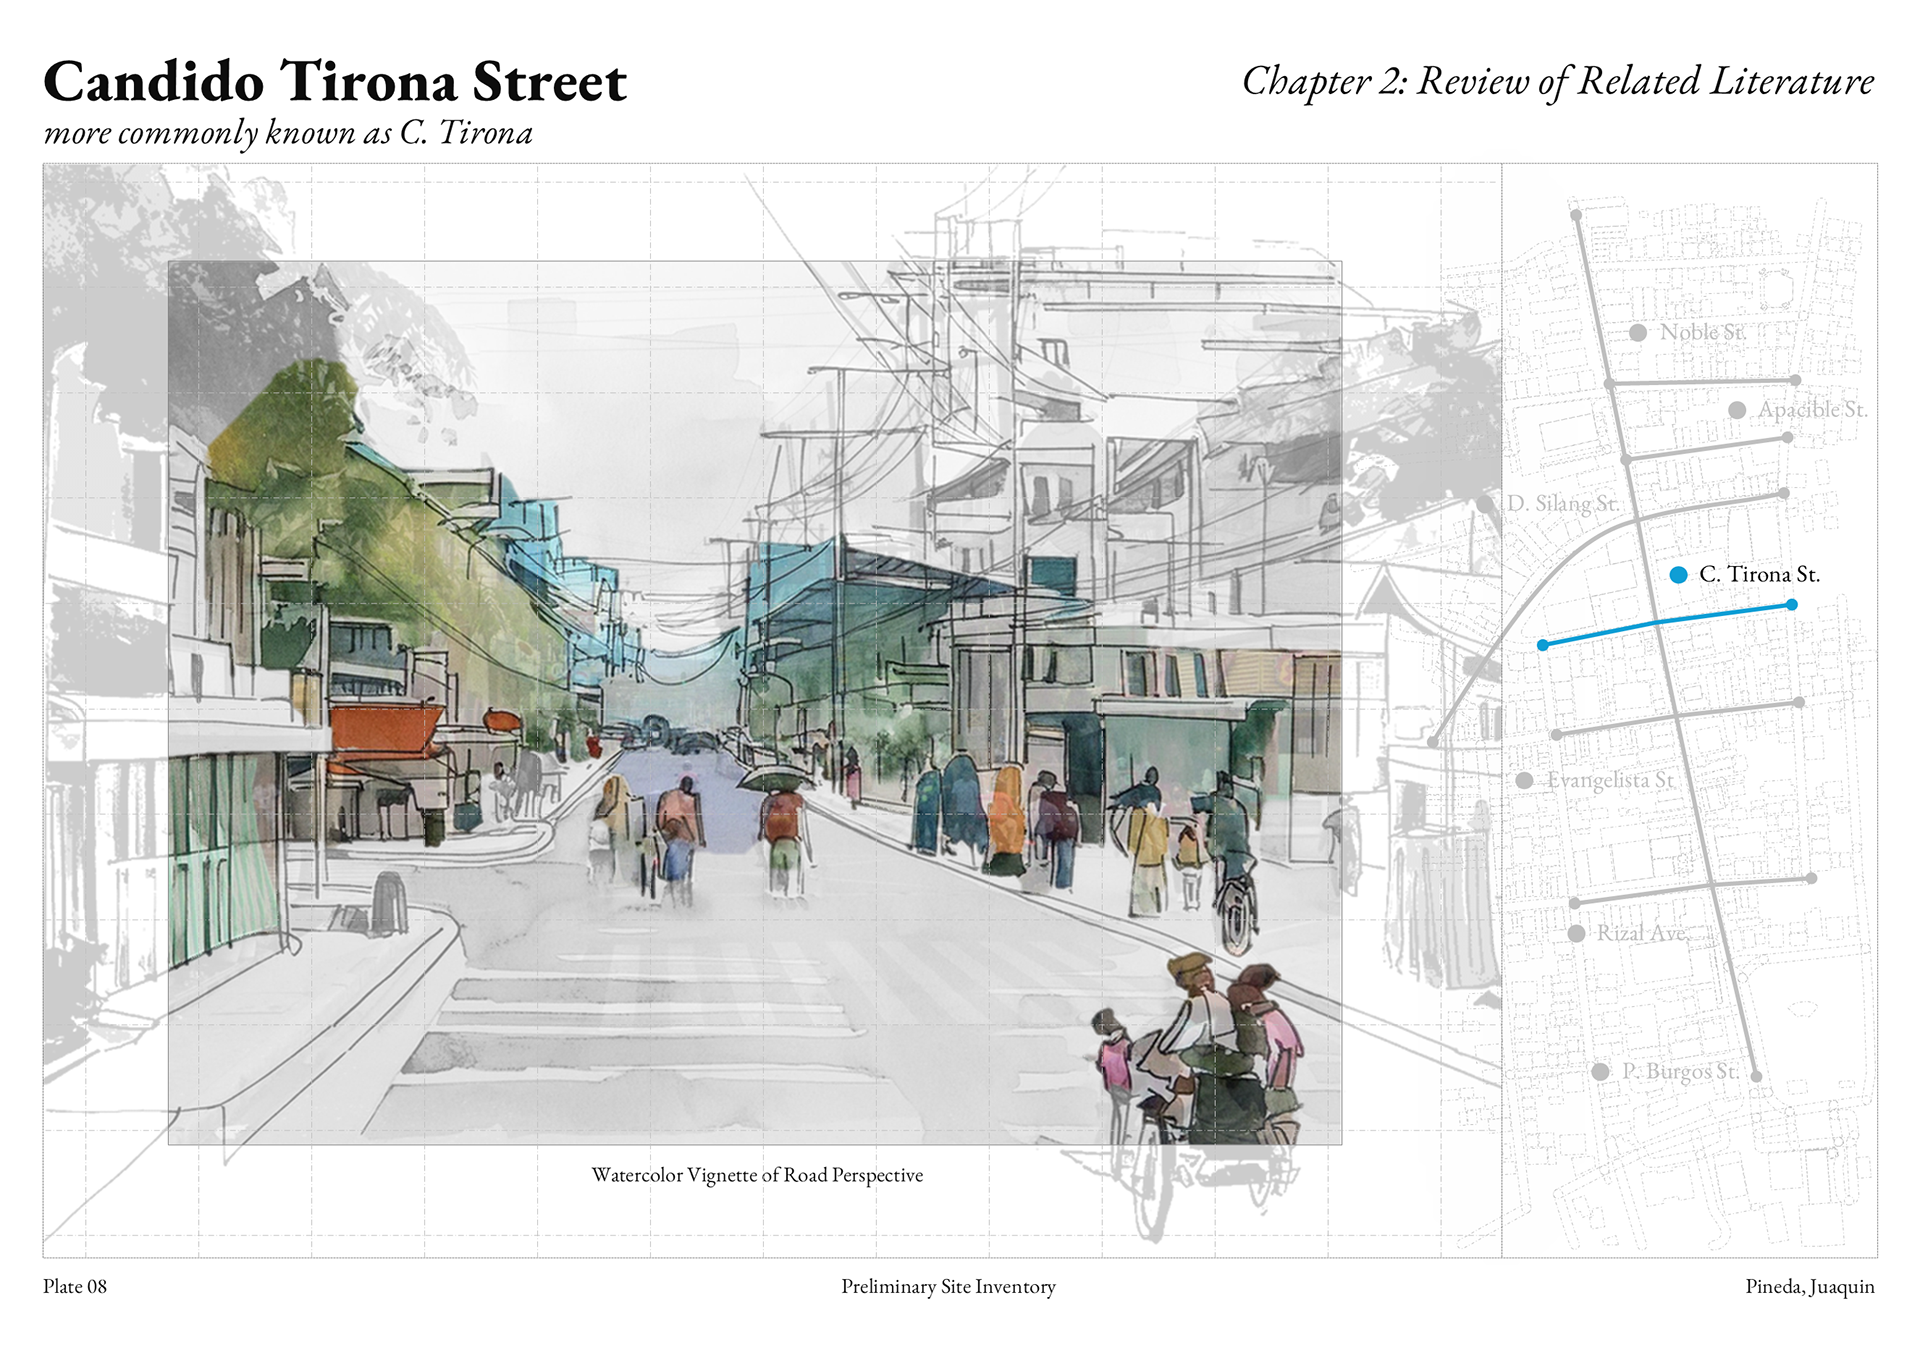Click the Plate 08 footer label
The width and height of the screenshot is (1920, 1358).
pos(75,1286)
